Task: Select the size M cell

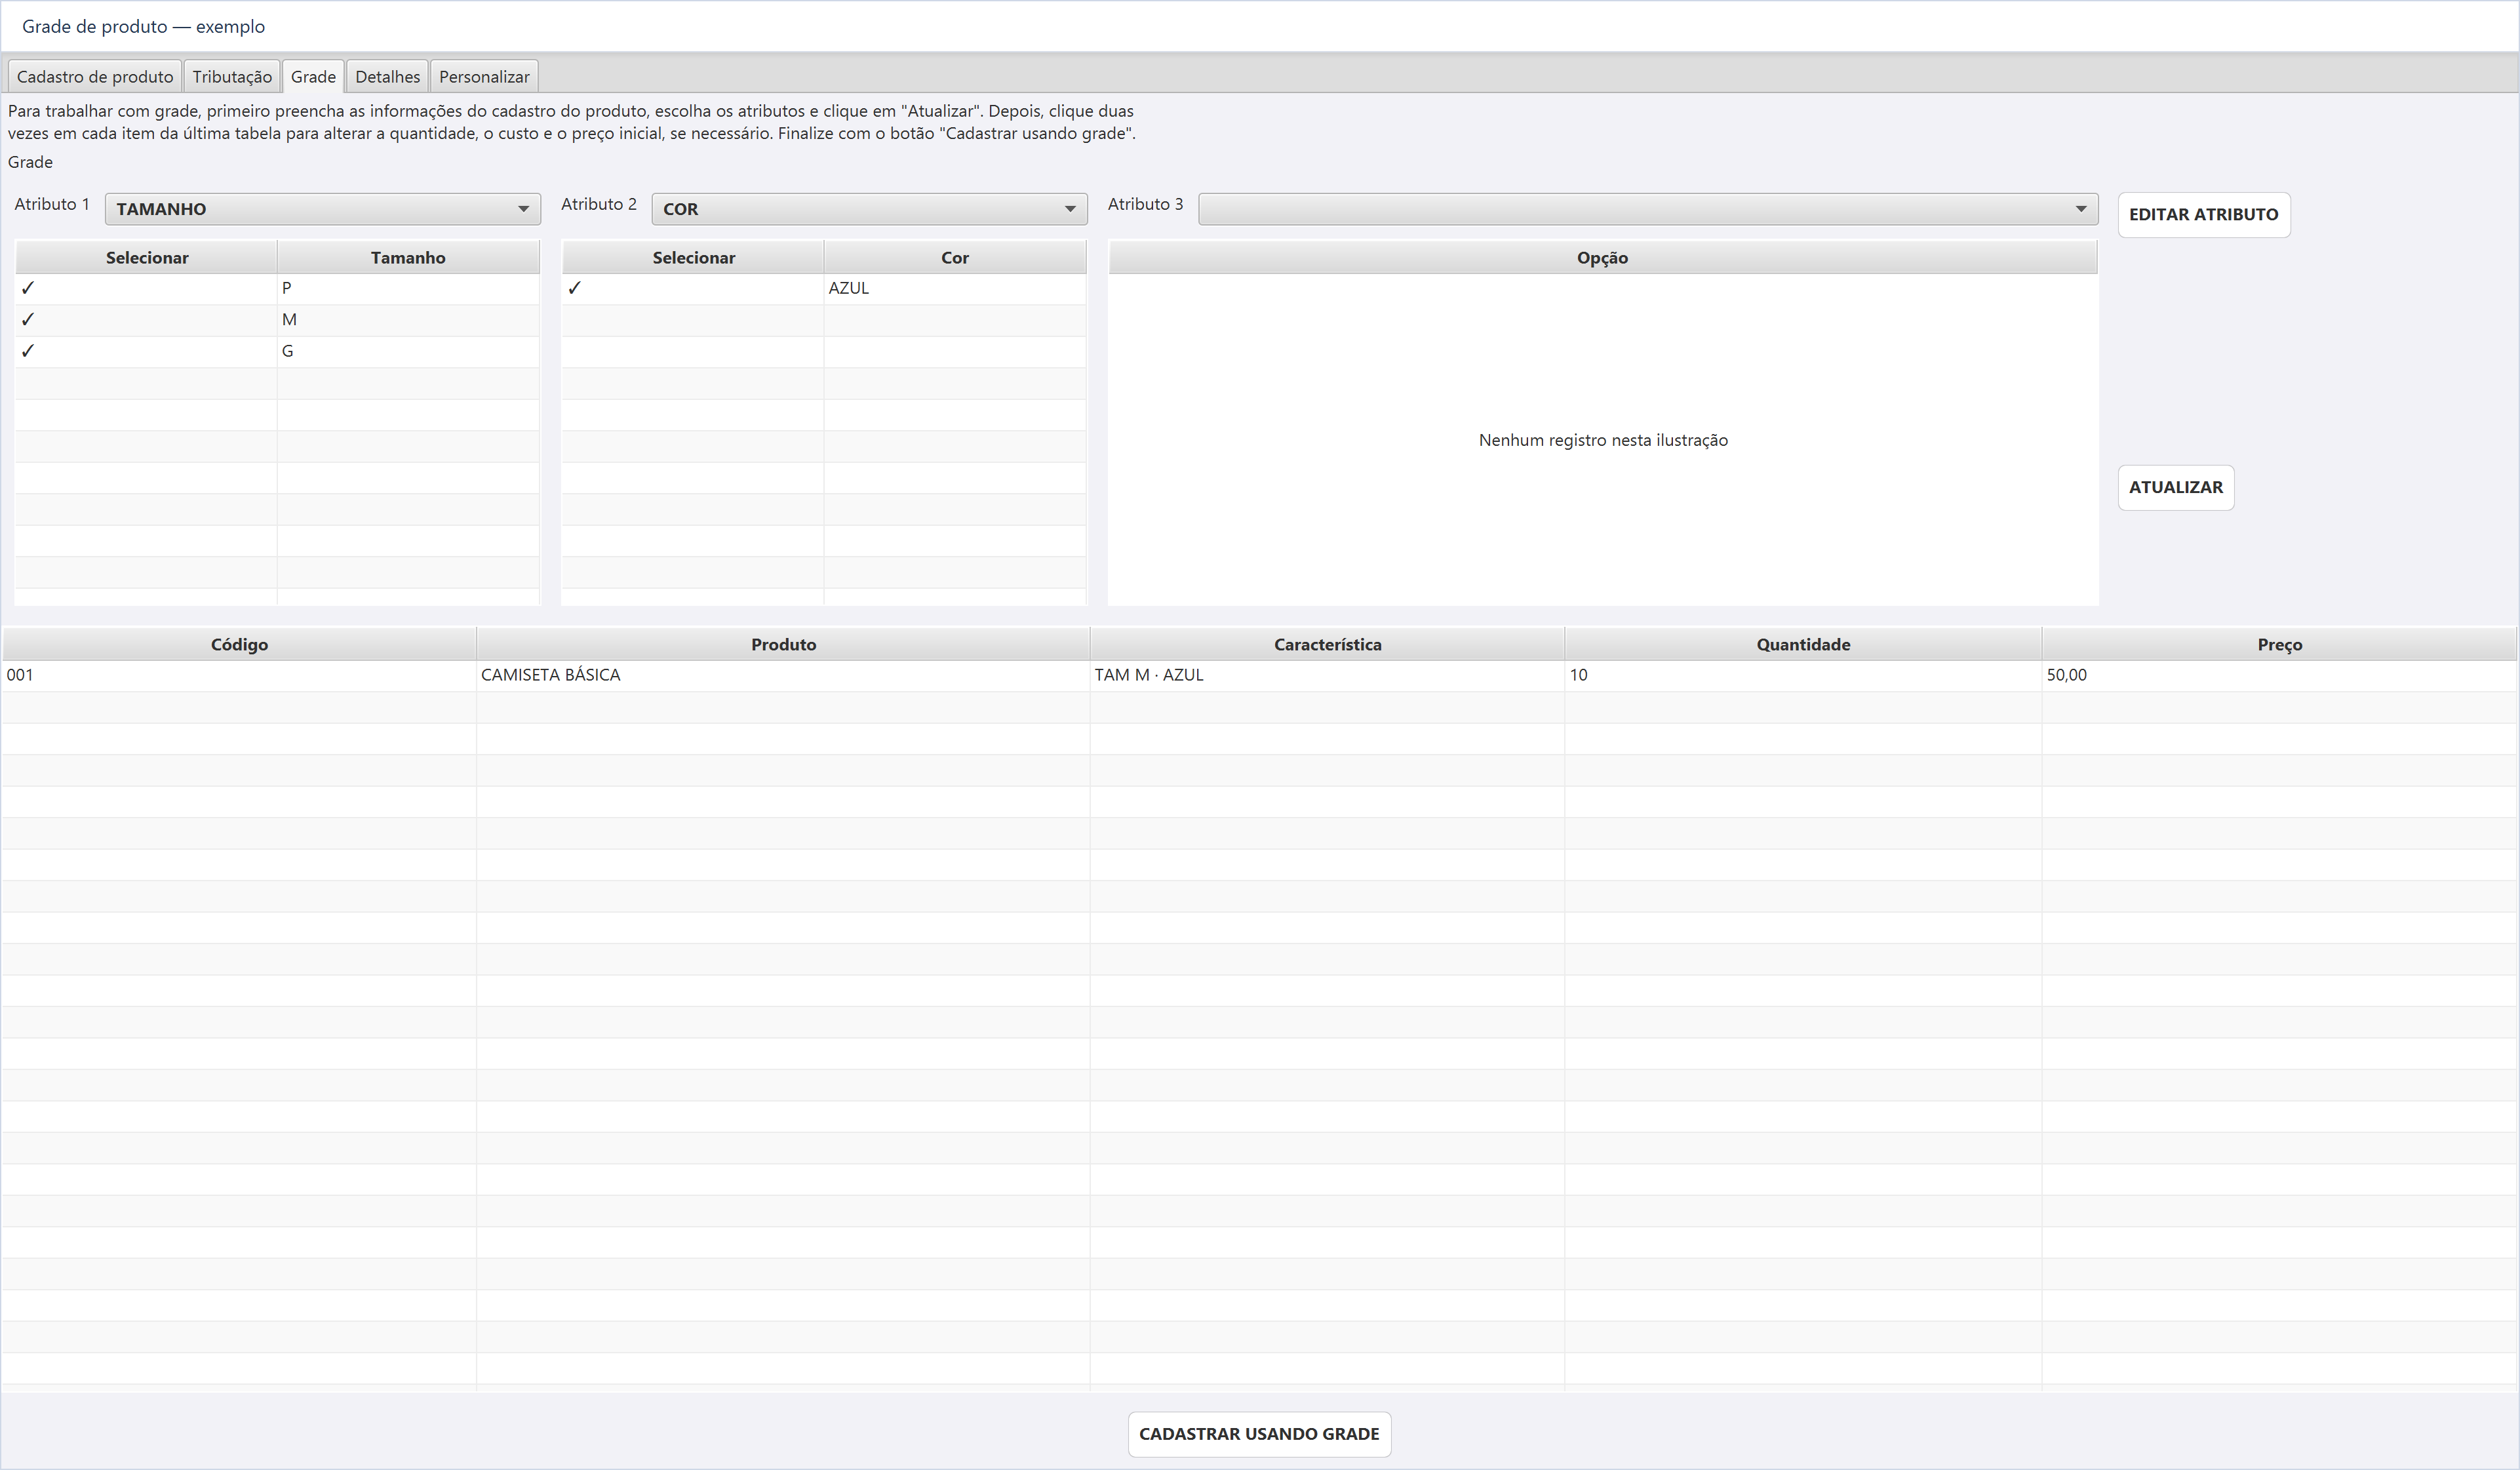Action: pos(408,320)
